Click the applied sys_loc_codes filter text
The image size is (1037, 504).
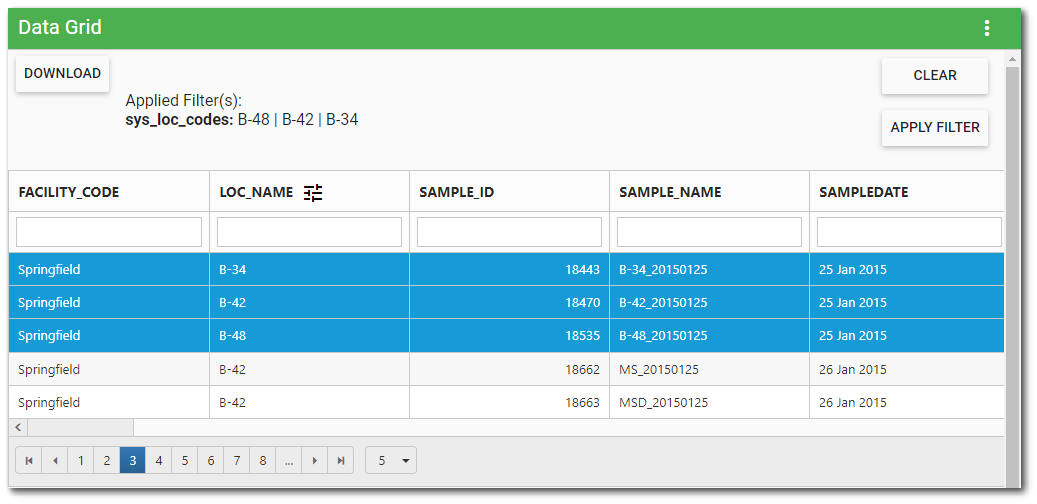(242, 120)
